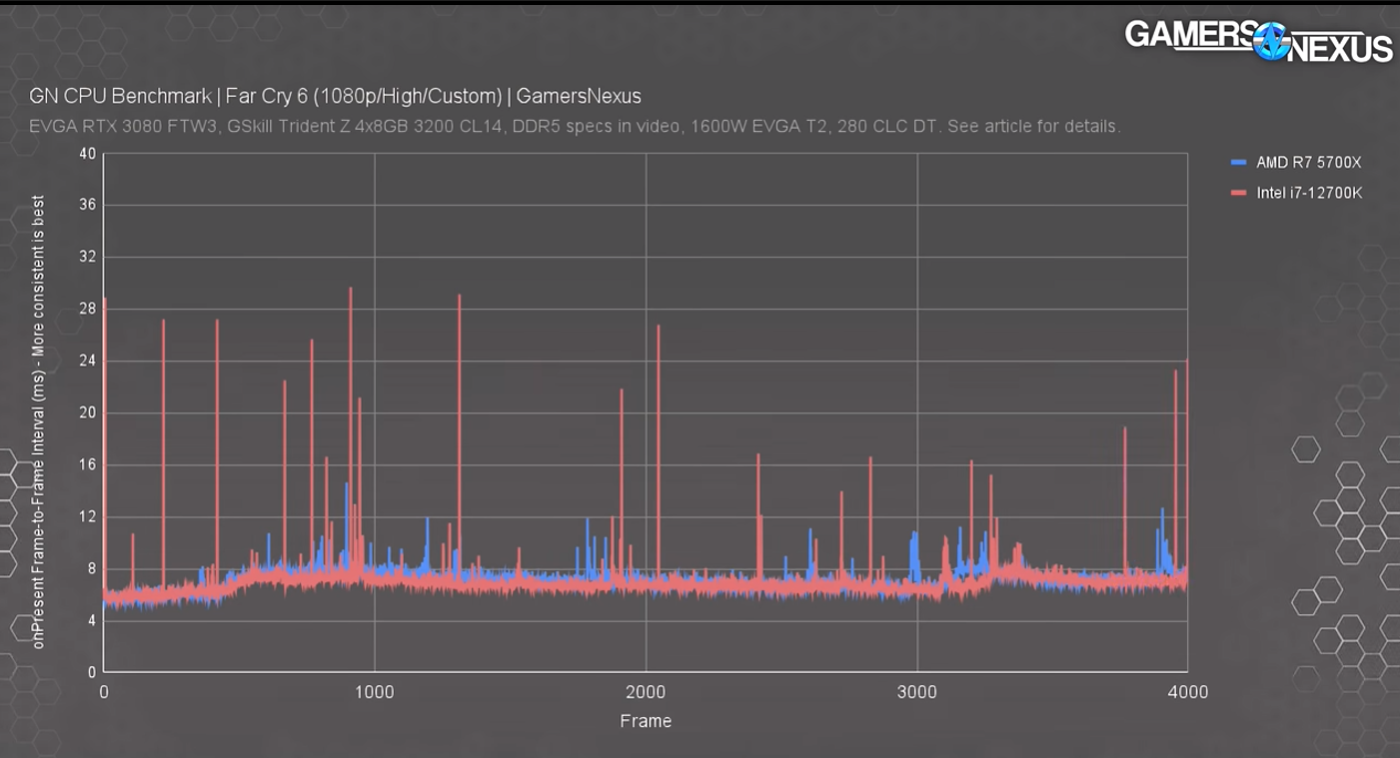
Task: Click the y-axis label 32
Action: click(87, 257)
